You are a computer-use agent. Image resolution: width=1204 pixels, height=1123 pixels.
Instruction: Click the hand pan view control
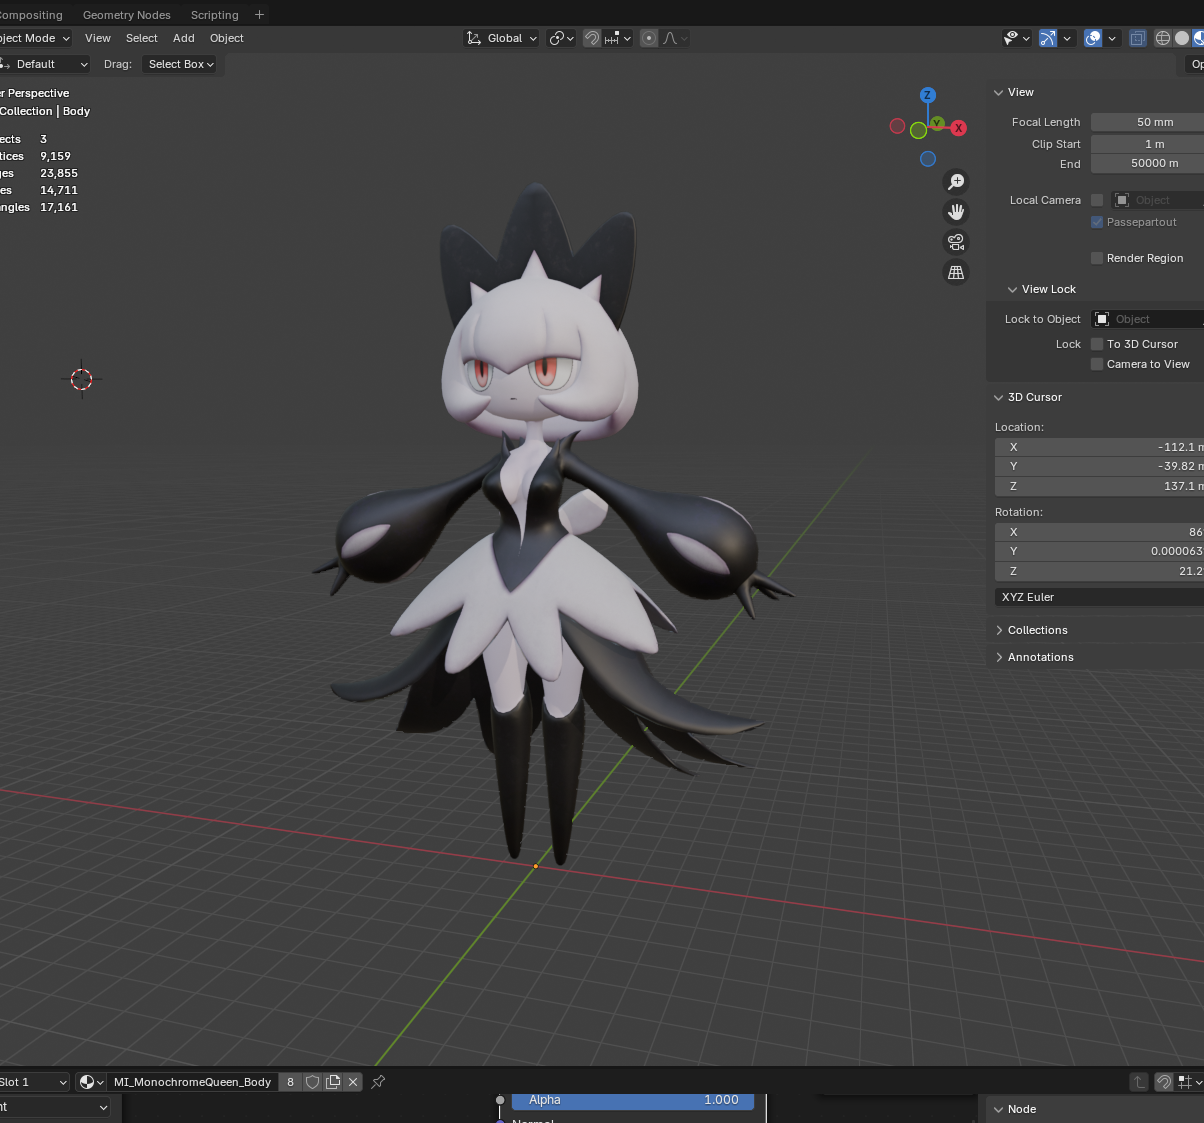[x=956, y=212]
